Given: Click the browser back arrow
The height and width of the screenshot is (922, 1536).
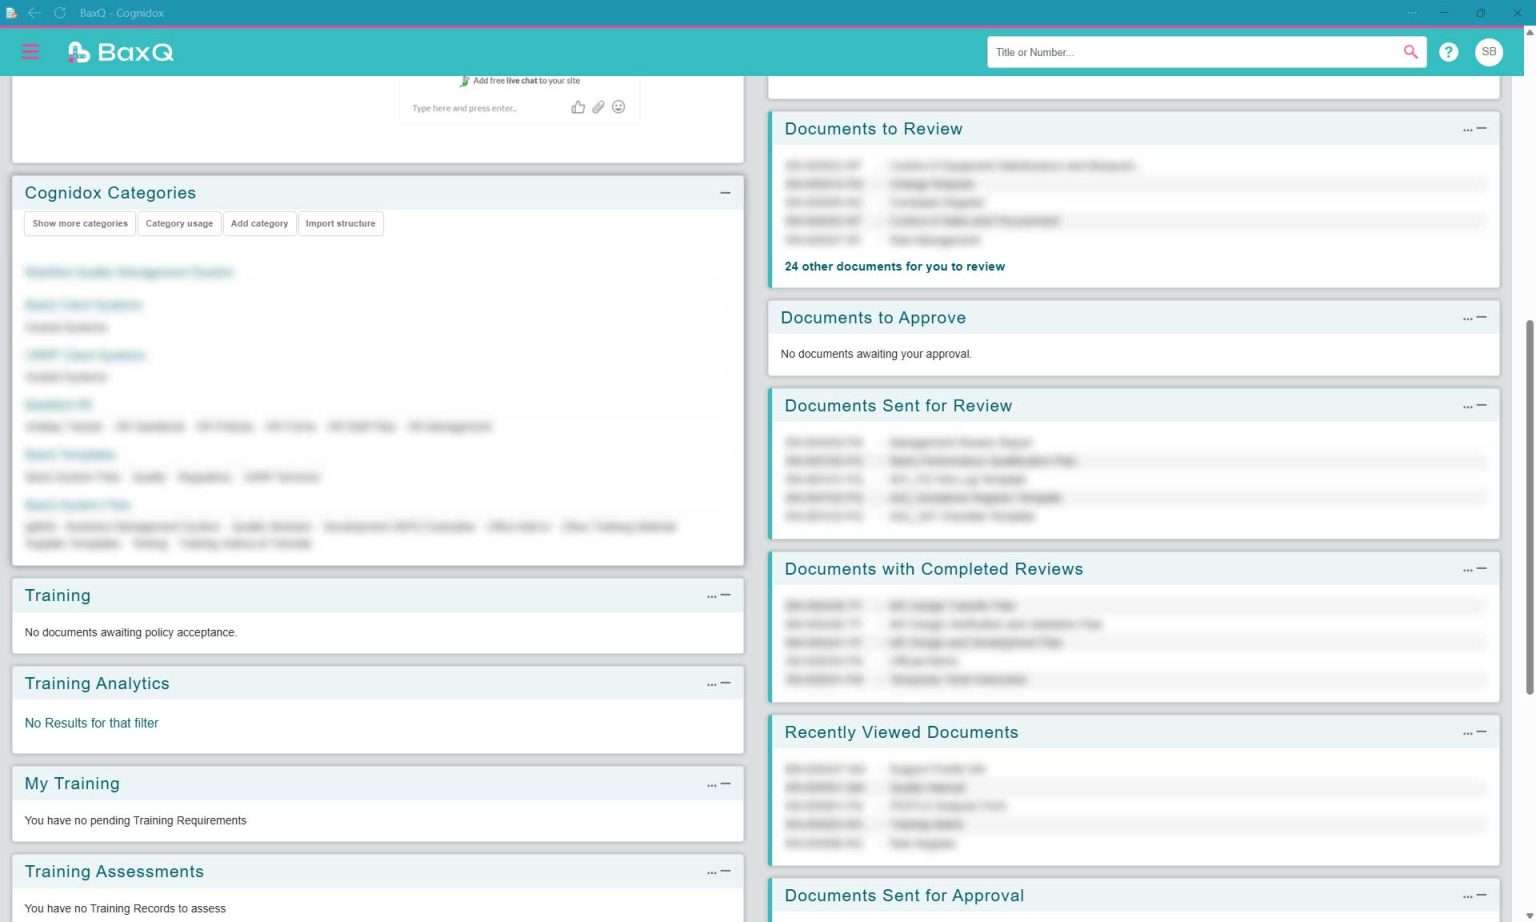Looking at the screenshot, I should tap(34, 13).
